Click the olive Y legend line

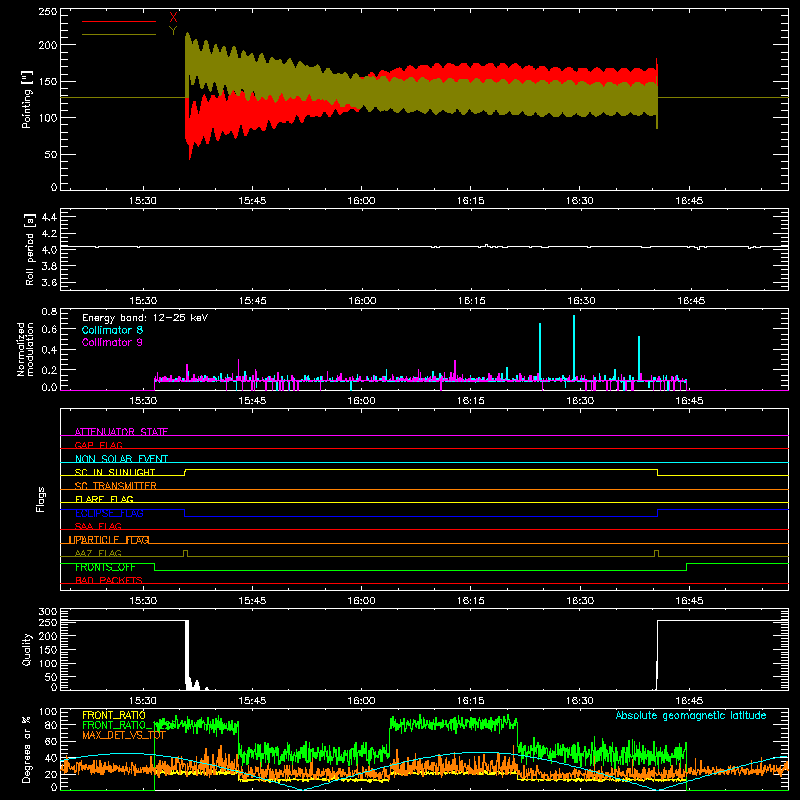tap(119, 34)
